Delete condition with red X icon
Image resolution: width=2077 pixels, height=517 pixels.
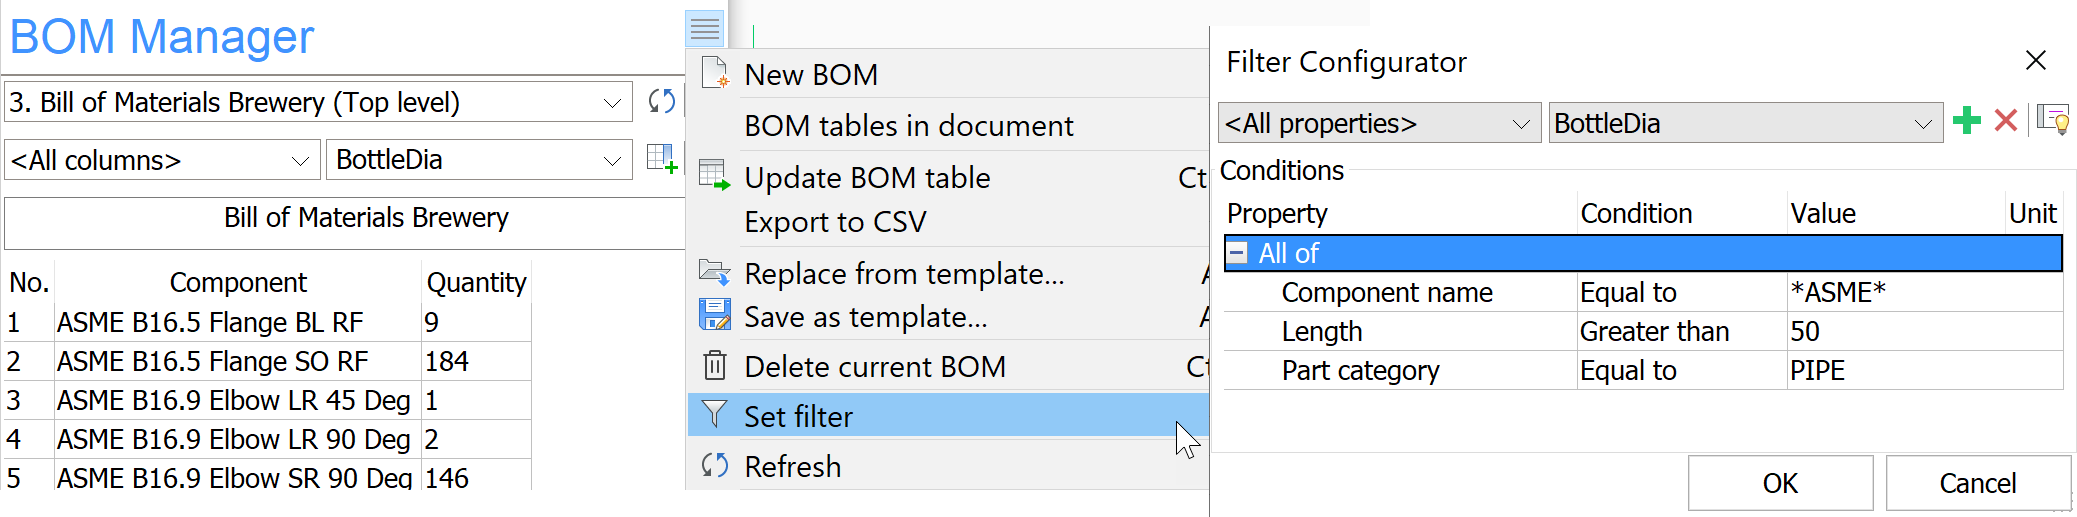coord(2005,121)
